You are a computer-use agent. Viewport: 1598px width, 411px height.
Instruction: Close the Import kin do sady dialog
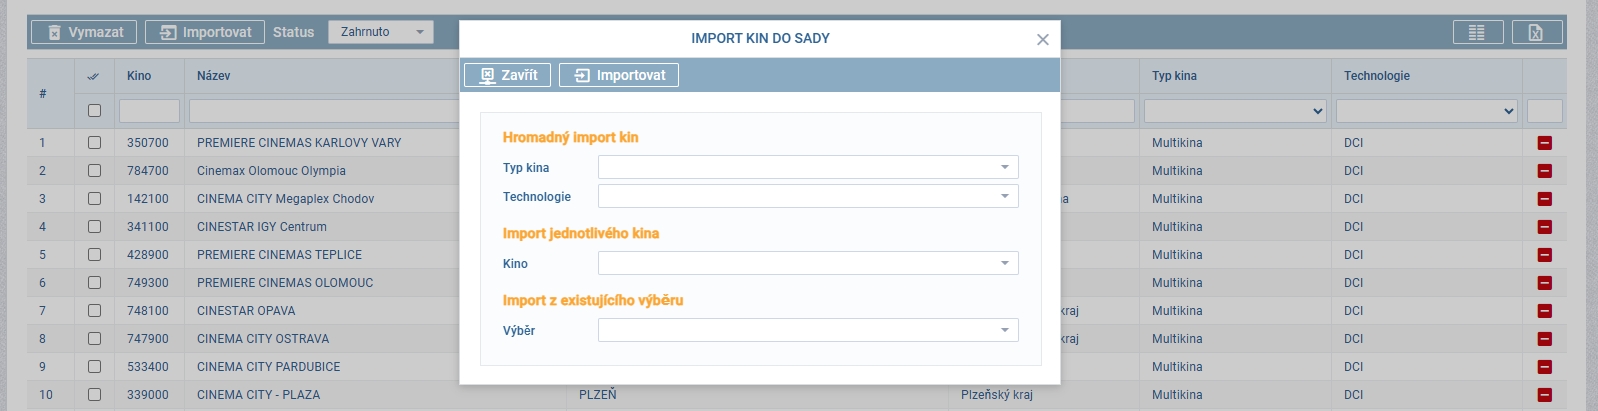1042,39
